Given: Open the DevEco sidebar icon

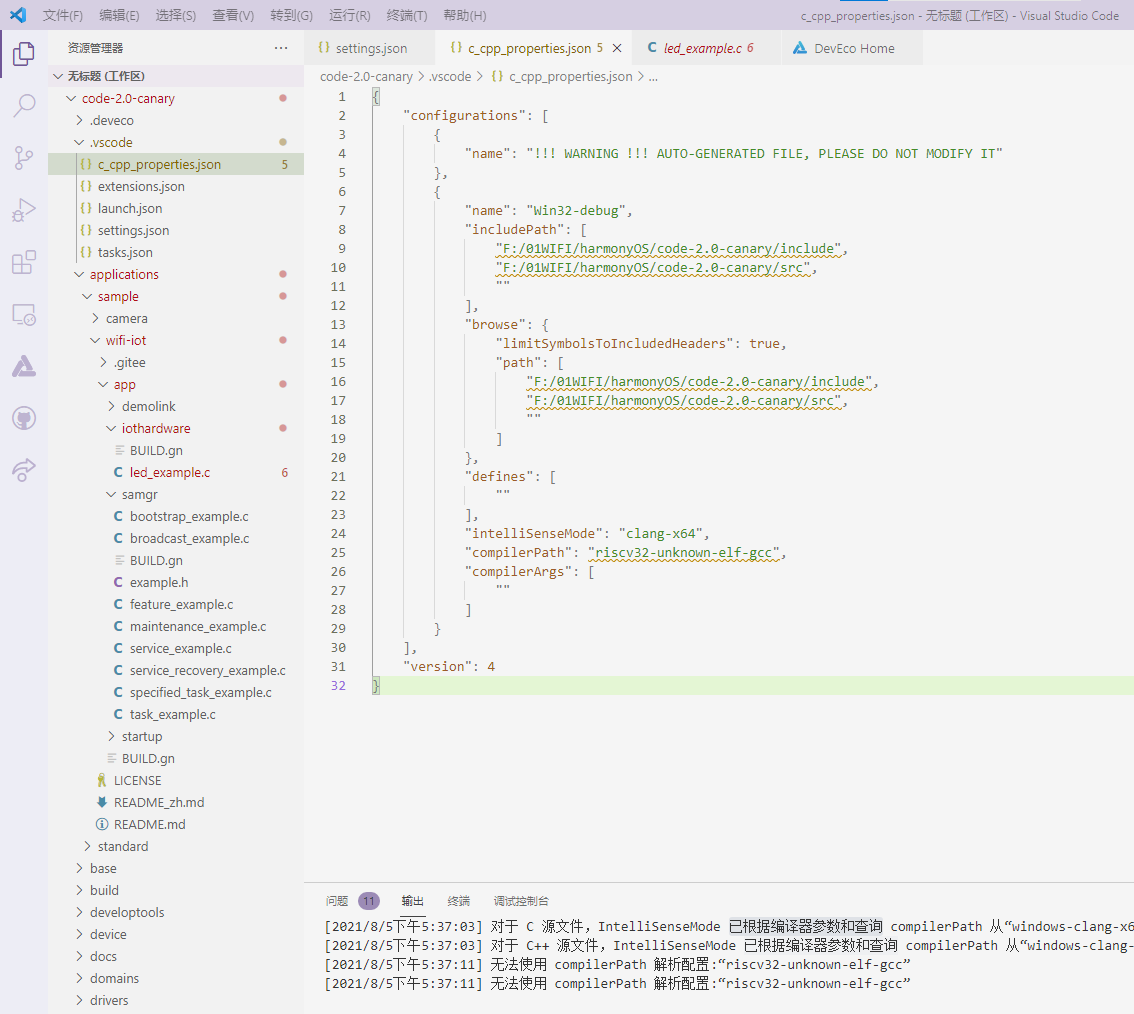Looking at the screenshot, I should point(24,366).
